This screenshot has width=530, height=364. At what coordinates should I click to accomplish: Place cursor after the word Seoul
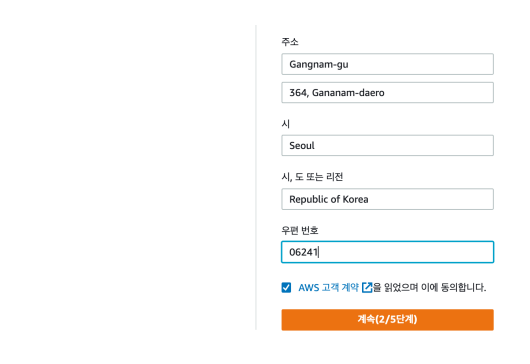click(315, 146)
